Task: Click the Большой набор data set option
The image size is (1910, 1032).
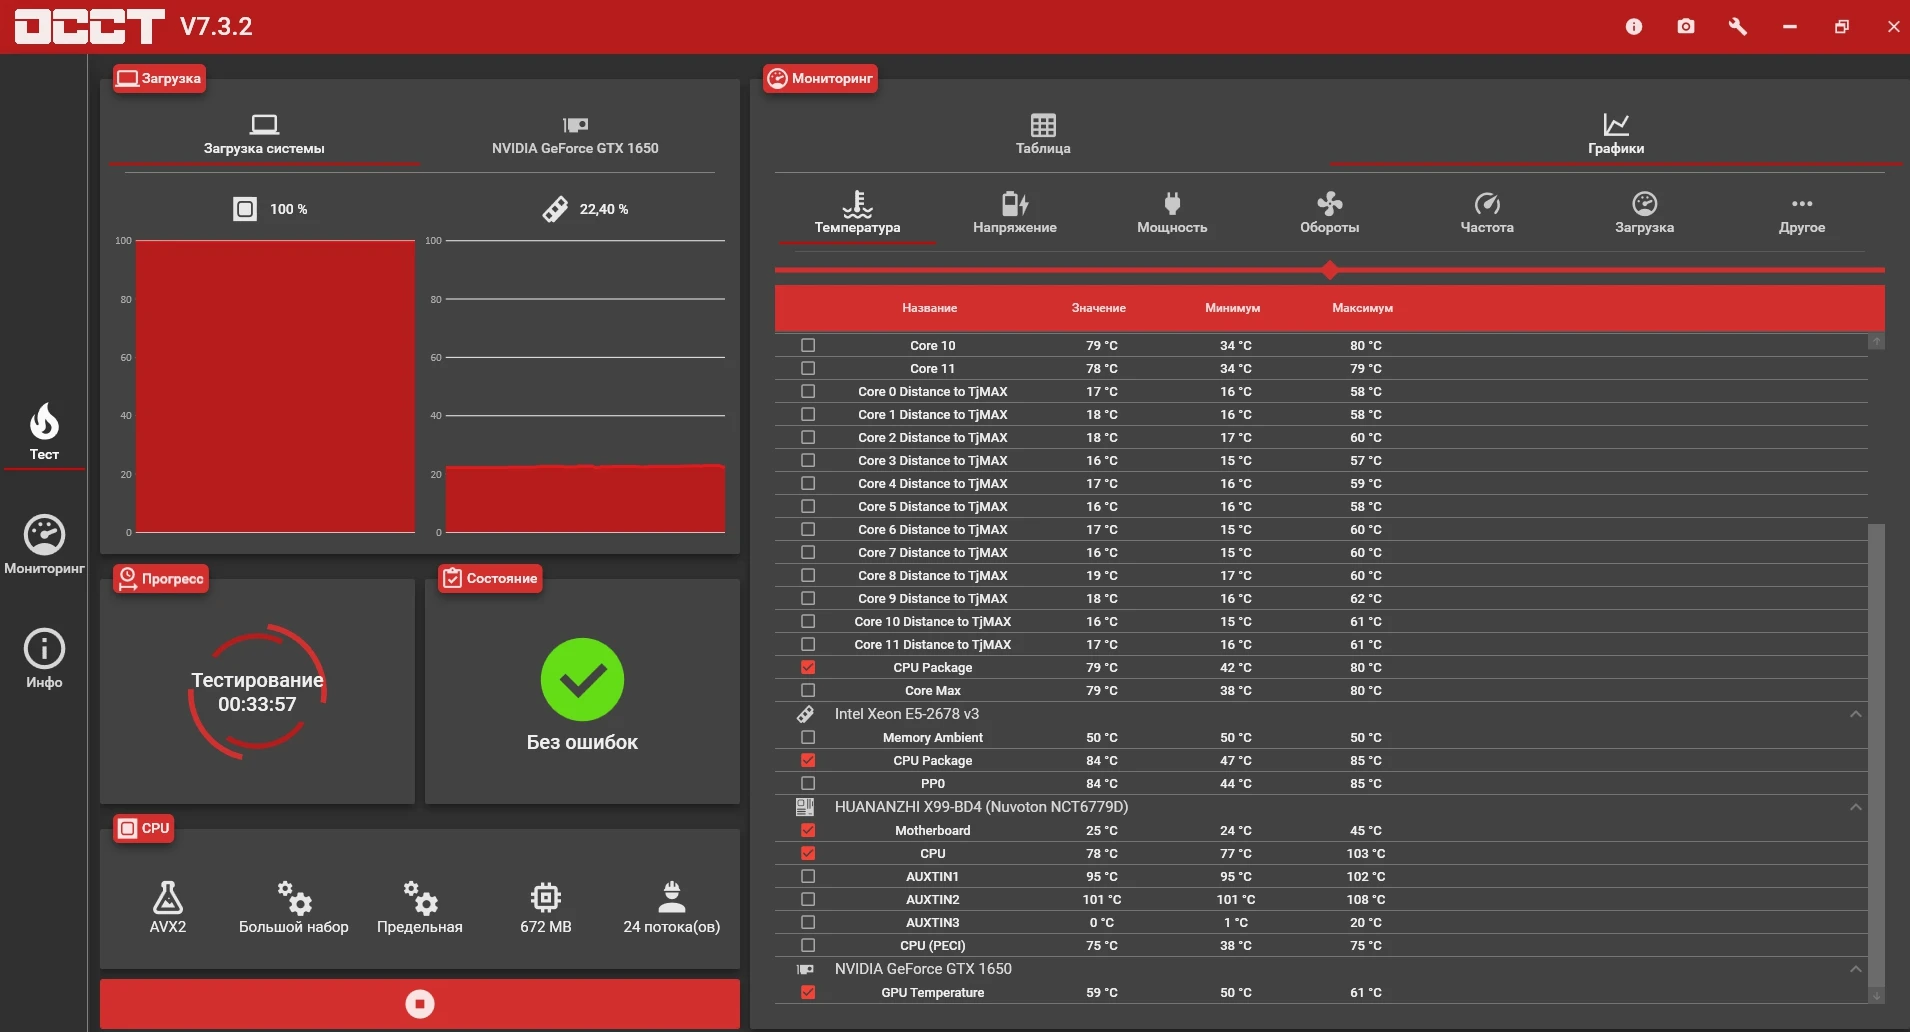Action: tap(294, 907)
